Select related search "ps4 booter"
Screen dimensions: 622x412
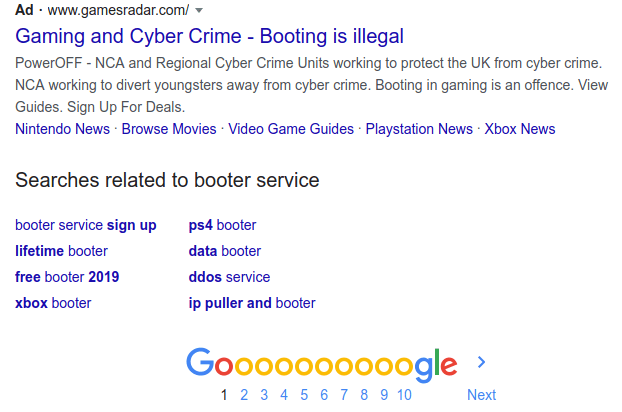(222, 225)
